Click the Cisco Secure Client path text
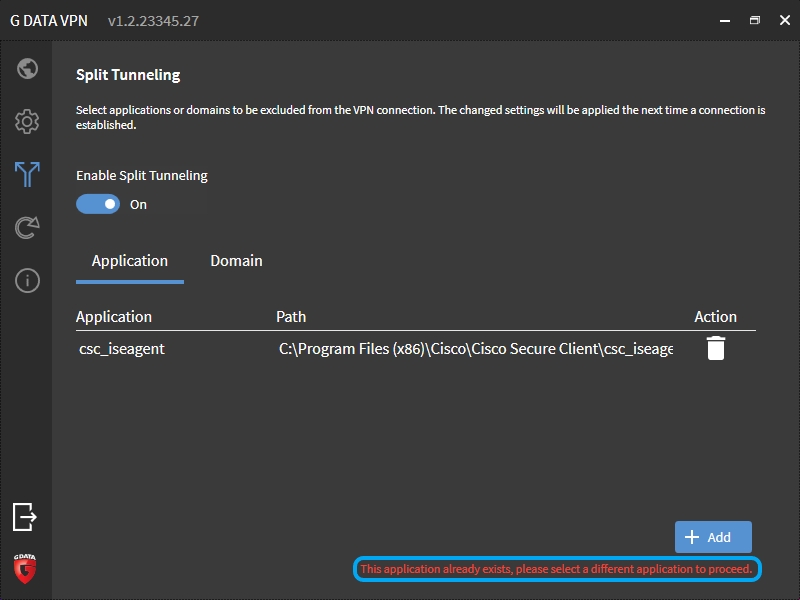 click(x=476, y=349)
